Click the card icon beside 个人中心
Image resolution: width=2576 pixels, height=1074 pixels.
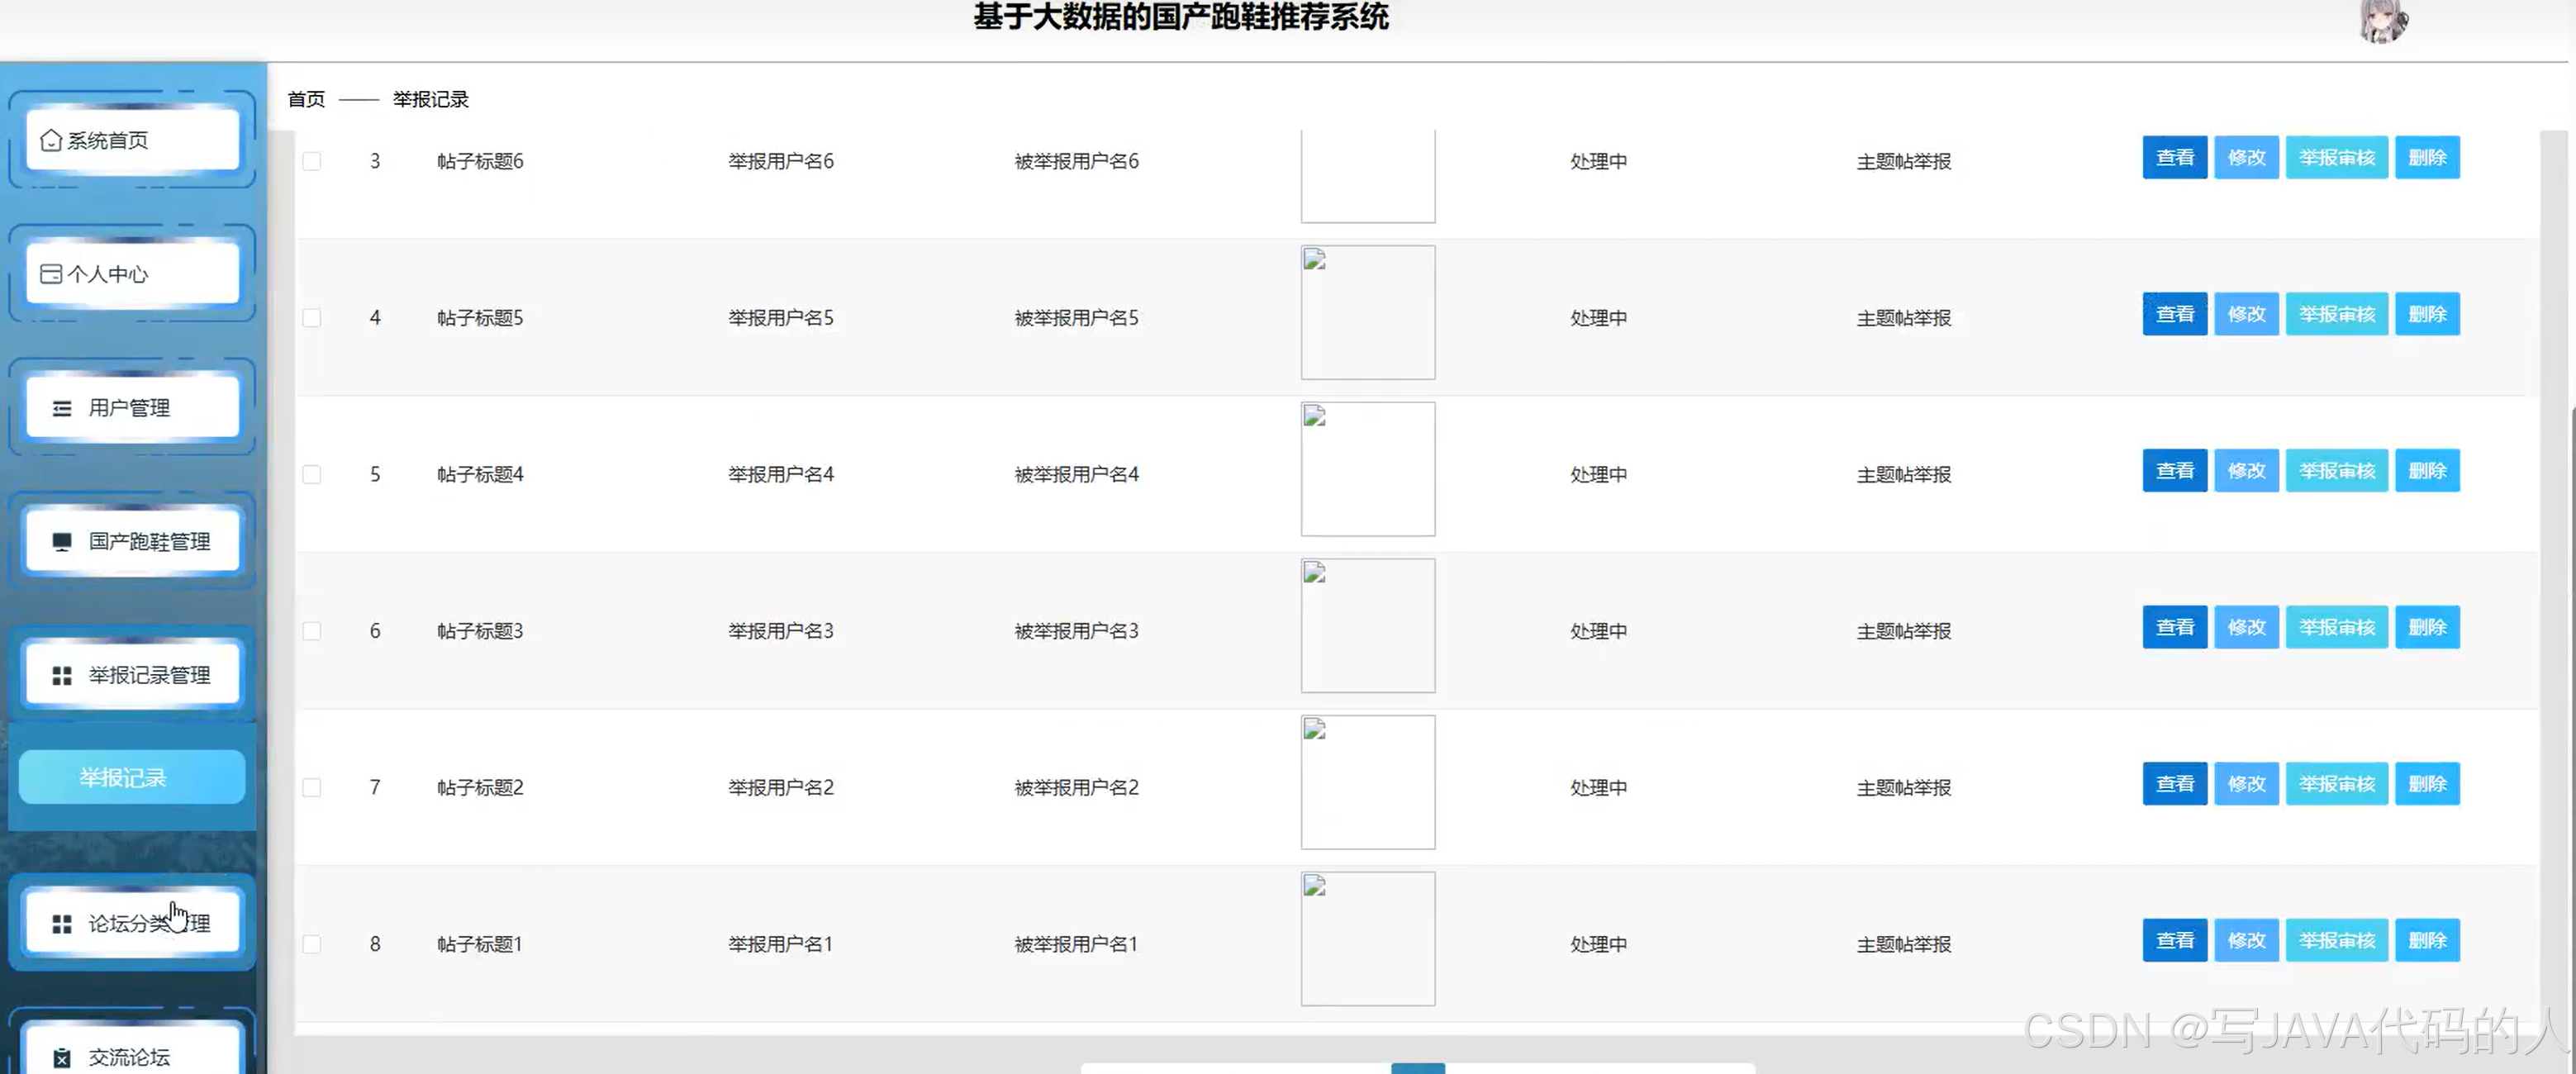pyautogui.click(x=51, y=274)
